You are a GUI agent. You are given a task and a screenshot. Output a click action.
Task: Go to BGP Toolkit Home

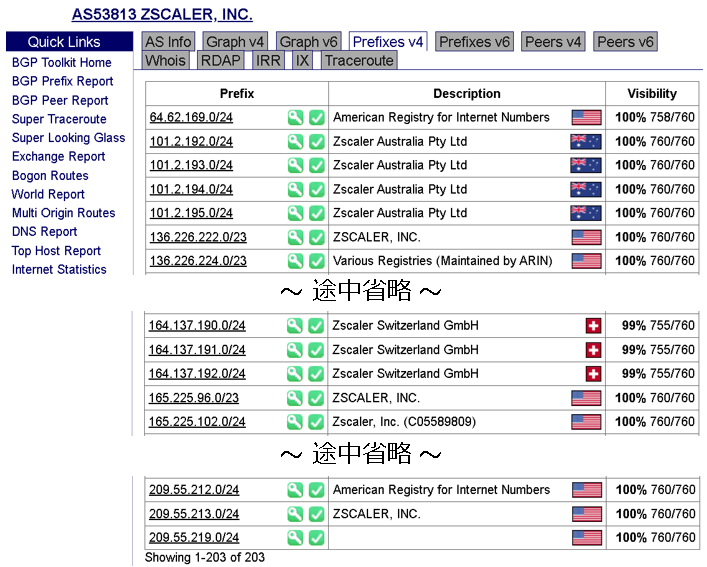(x=62, y=63)
